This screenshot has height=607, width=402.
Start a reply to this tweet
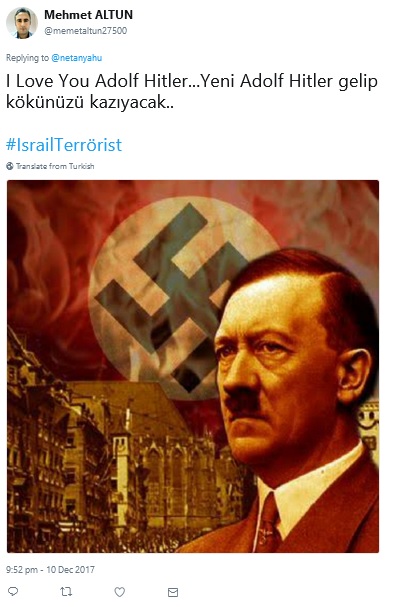point(13,592)
